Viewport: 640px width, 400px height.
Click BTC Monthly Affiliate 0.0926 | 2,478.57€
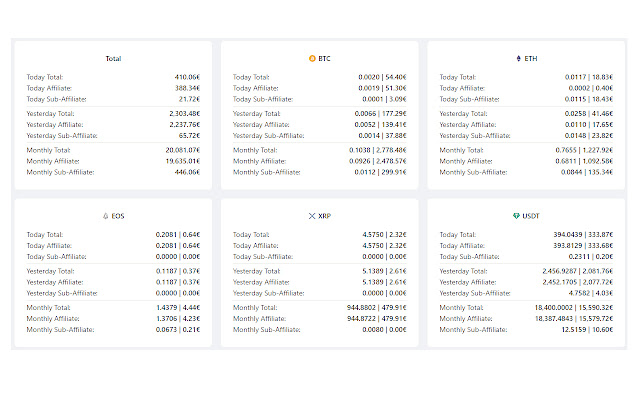[378, 161]
